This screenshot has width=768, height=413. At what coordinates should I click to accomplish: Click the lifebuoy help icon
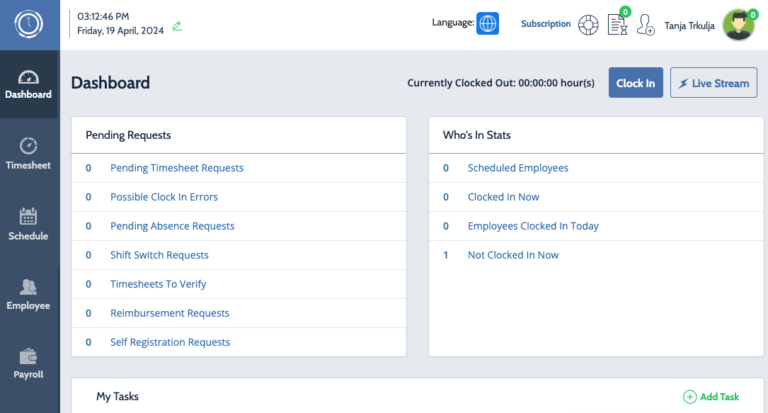pos(588,24)
